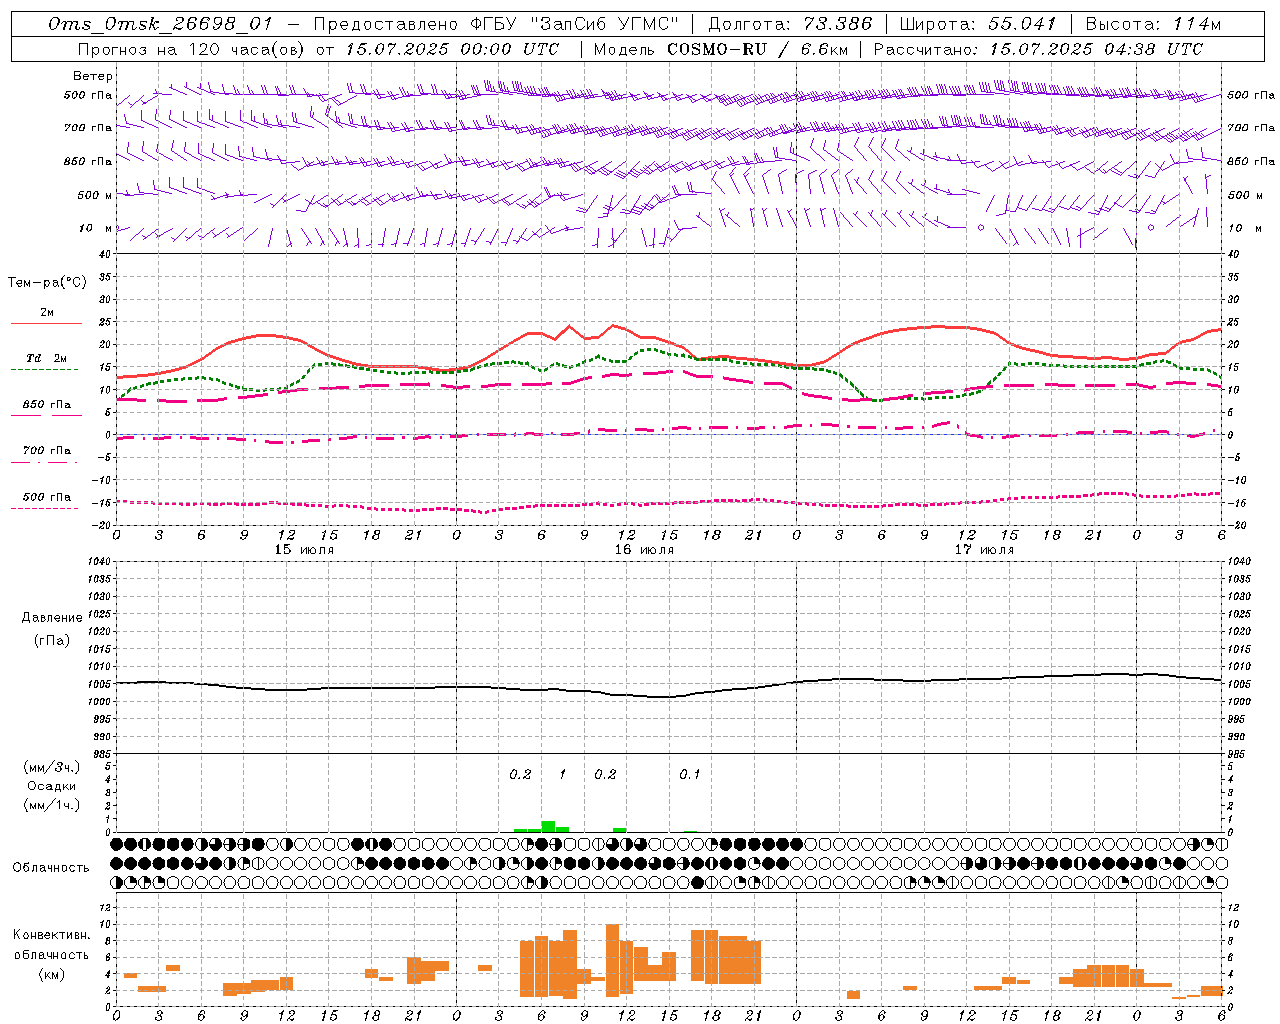This screenshot has height=1024, width=1280.
Task: Click the (мм/3ч.) precipitation unit label
Action: pyautogui.click(x=51, y=767)
